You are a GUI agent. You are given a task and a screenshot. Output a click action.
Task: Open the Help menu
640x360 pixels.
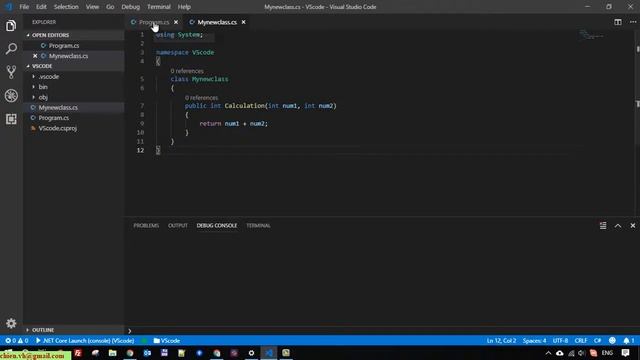(184, 7)
